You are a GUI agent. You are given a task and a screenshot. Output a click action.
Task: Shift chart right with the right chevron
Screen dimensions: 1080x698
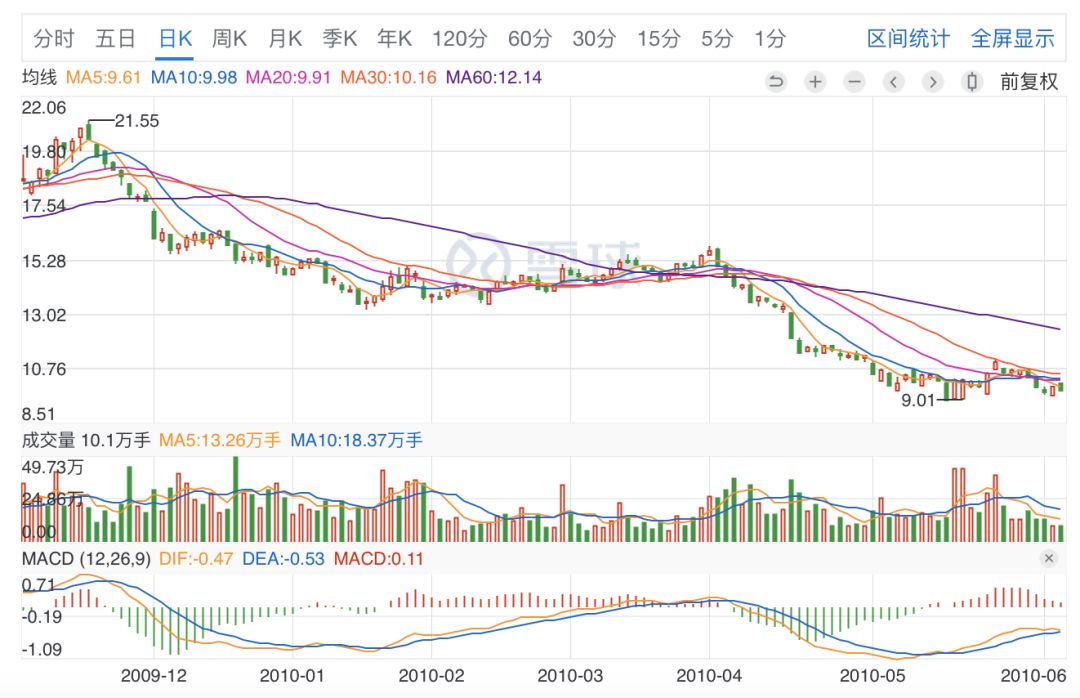coord(933,82)
